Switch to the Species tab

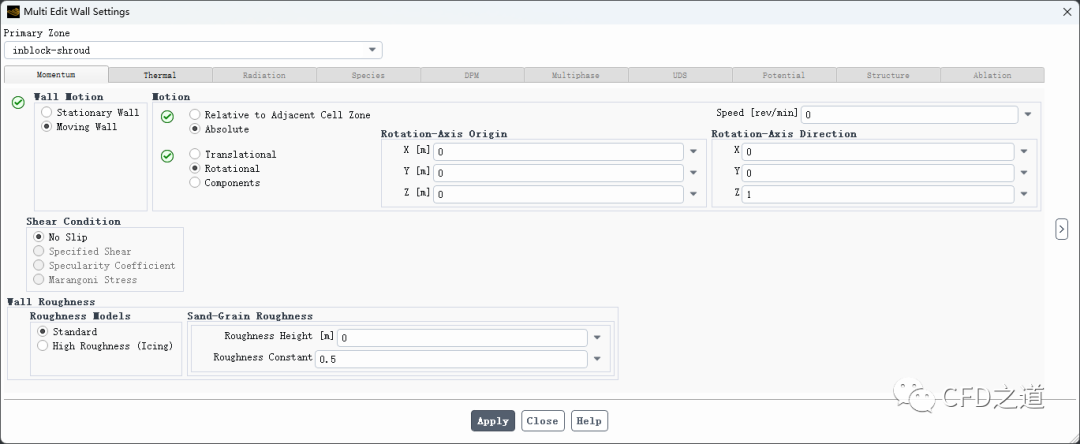[x=368, y=75]
